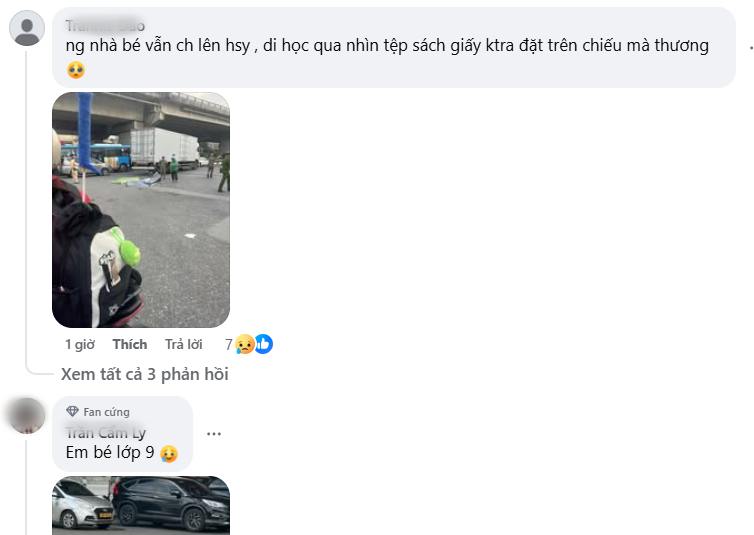Click the crying emoji after 'Em bé lớp 9'

coord(169,453)
